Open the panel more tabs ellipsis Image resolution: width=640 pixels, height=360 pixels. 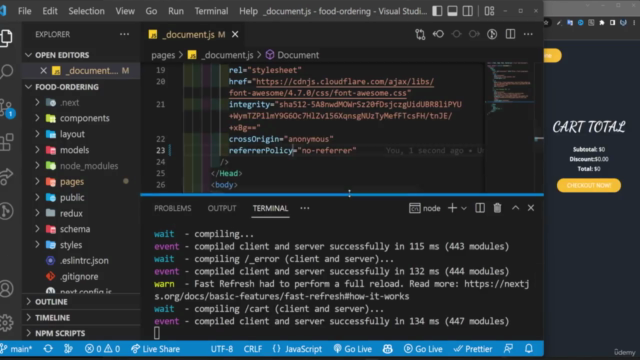[x=304, y=208]
